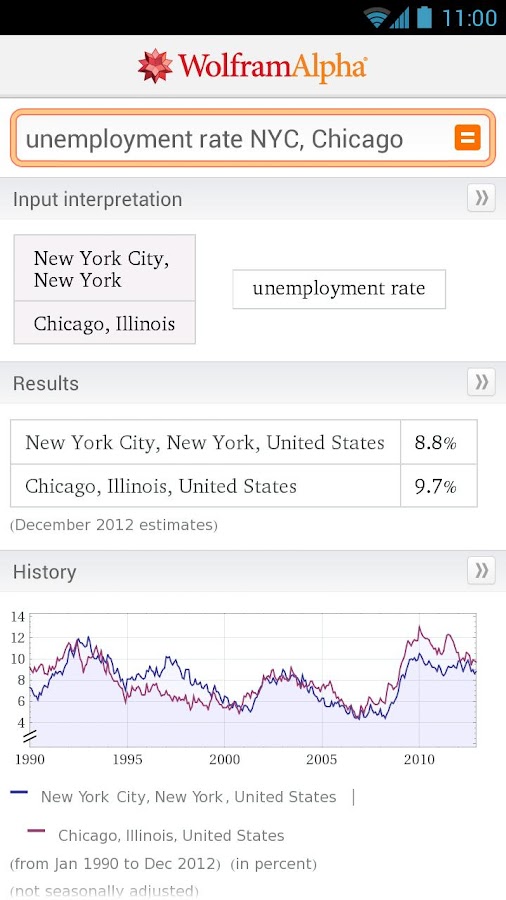Expand the Input interpretation section arrow
Image resolution: width=506 pixels, height=900 pixels.
481,198
